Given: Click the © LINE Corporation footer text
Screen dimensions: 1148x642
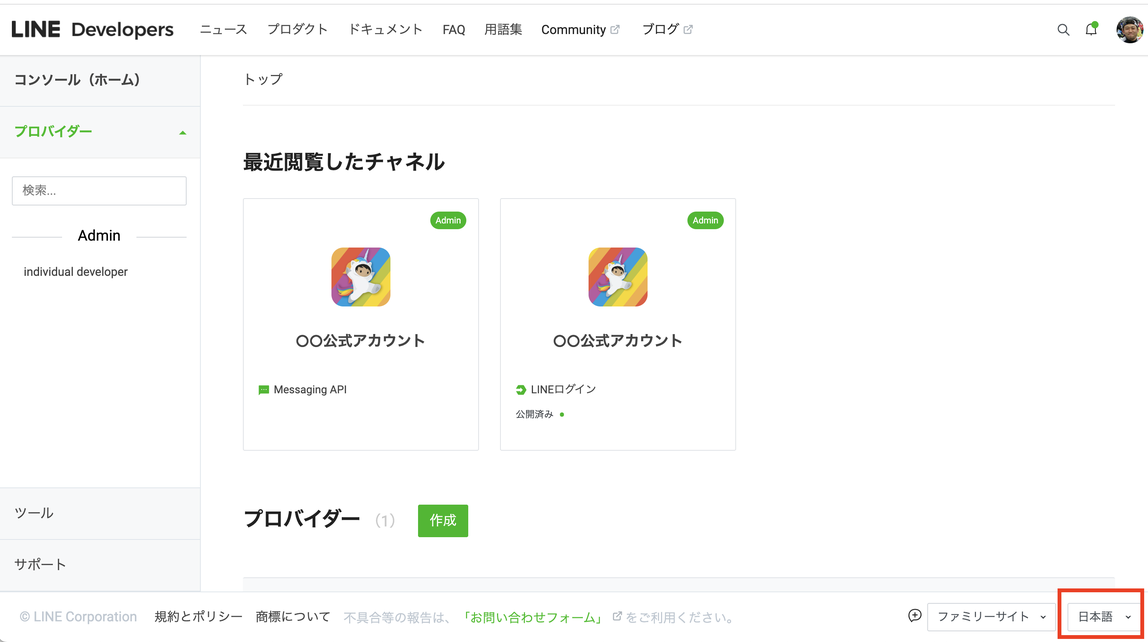Looking at the screenshot, I should (x=78, y=617).
